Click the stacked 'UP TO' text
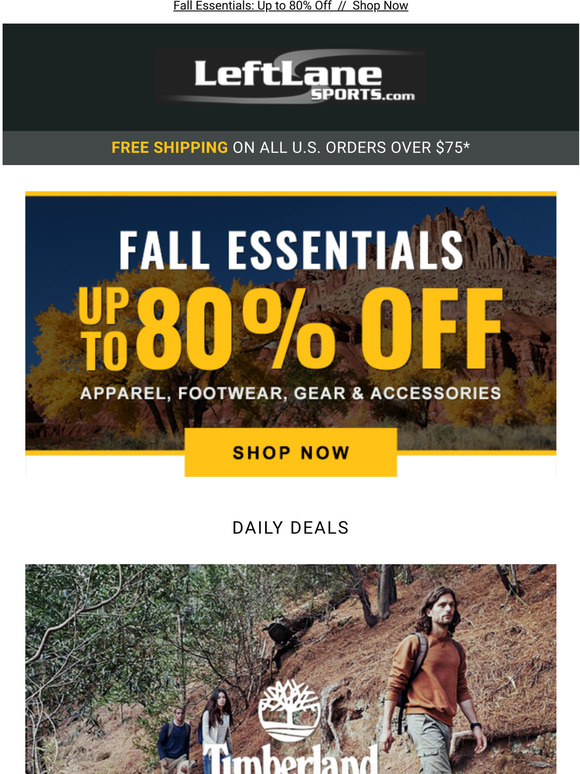 tap(104, 329)
